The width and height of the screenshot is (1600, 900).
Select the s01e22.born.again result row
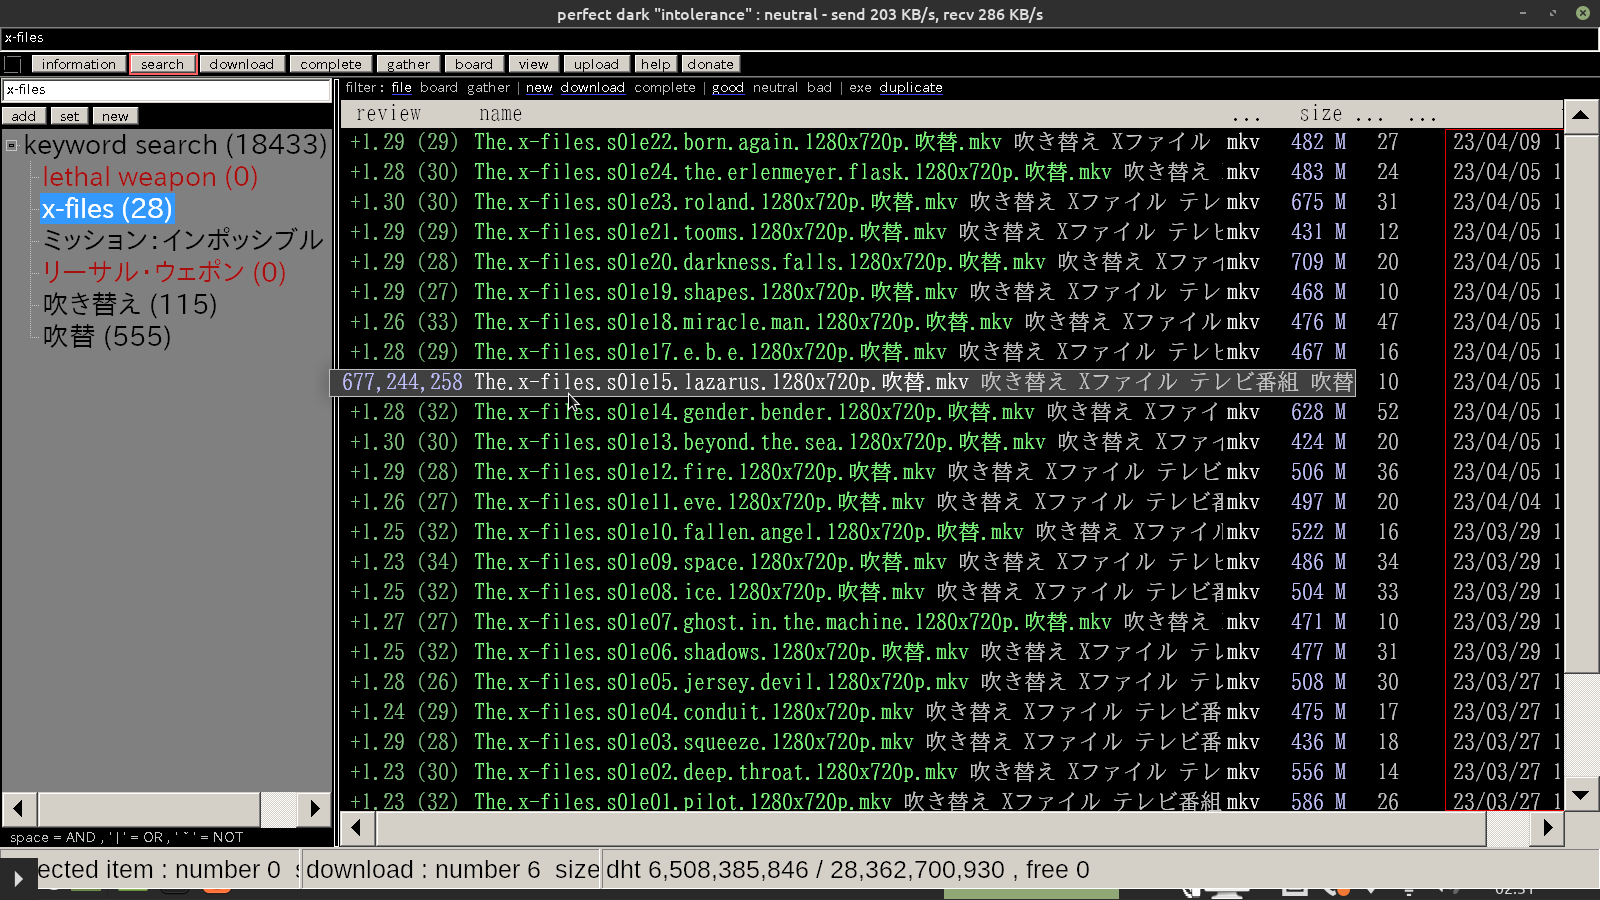pos(951,142)
